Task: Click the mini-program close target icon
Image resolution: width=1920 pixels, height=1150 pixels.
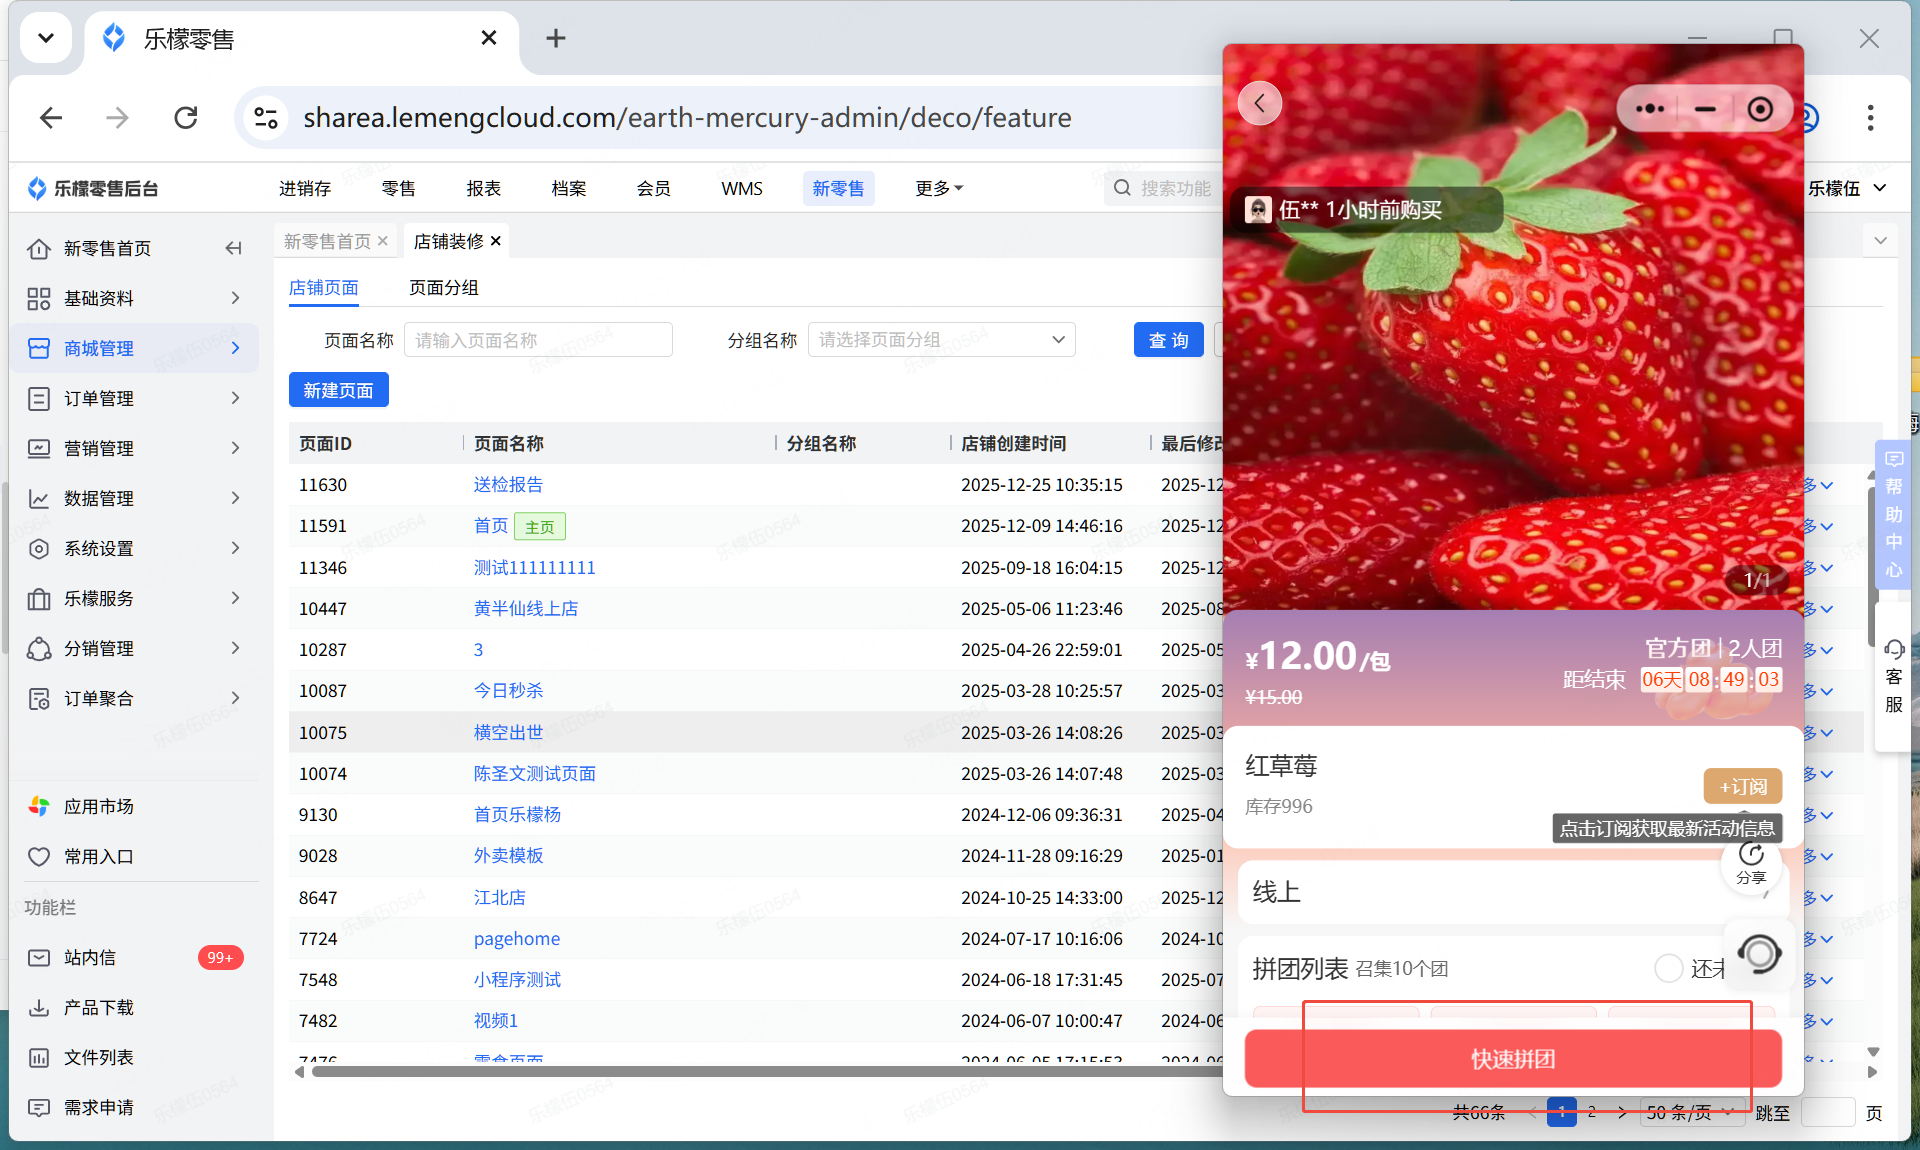Action: 1760,109
